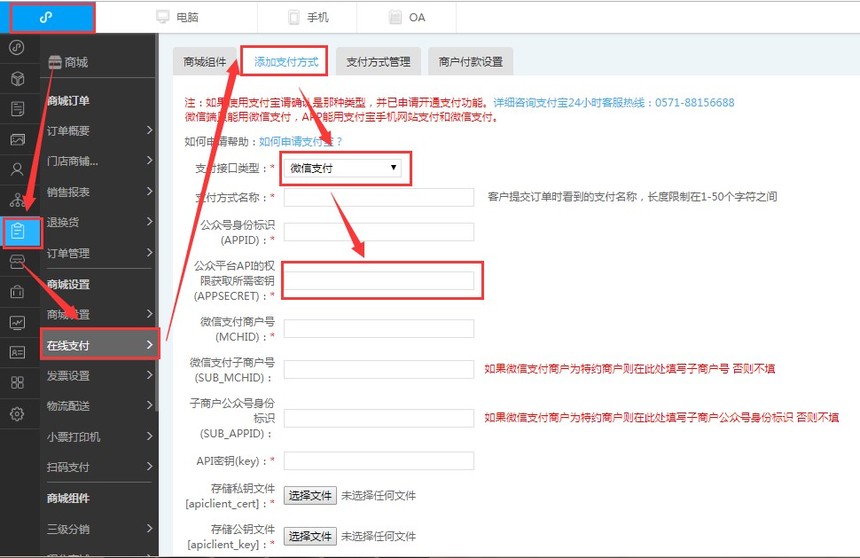860x558 pixels.
Task: Focus the API密钥(key) input field
Action: [x=379, y=461]
